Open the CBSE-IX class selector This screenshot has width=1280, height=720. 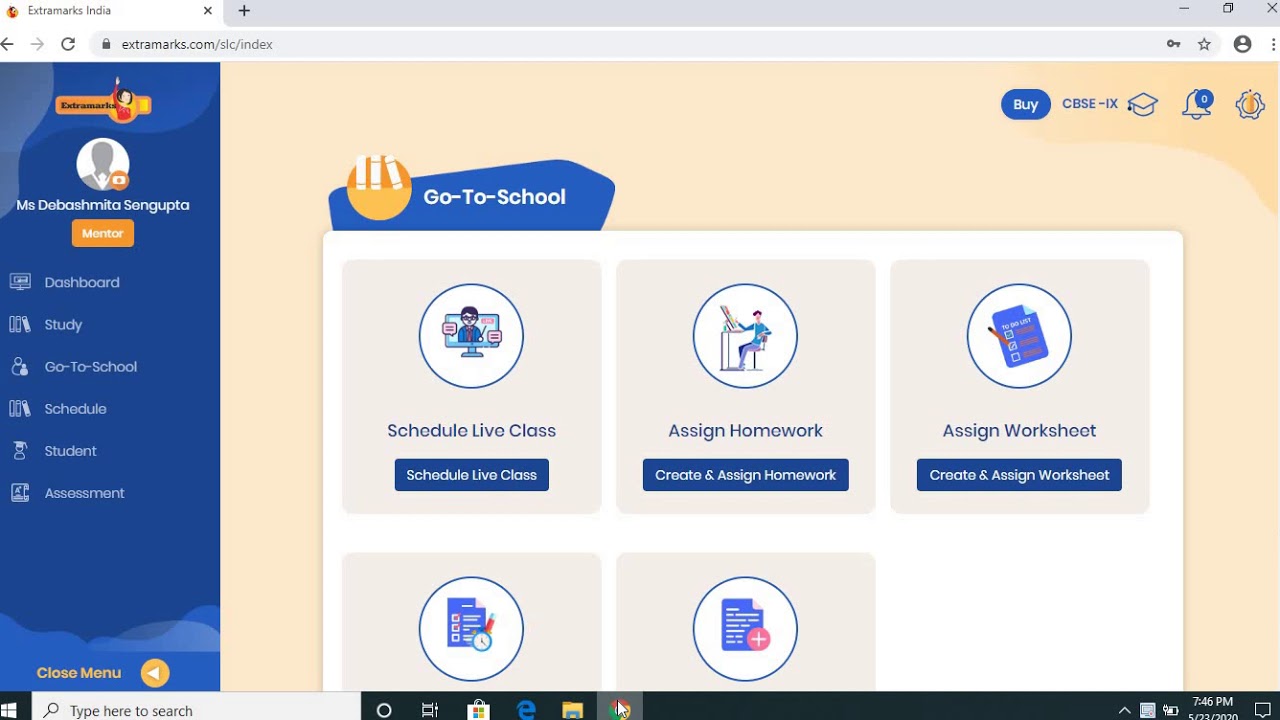tap(1090, 104)
